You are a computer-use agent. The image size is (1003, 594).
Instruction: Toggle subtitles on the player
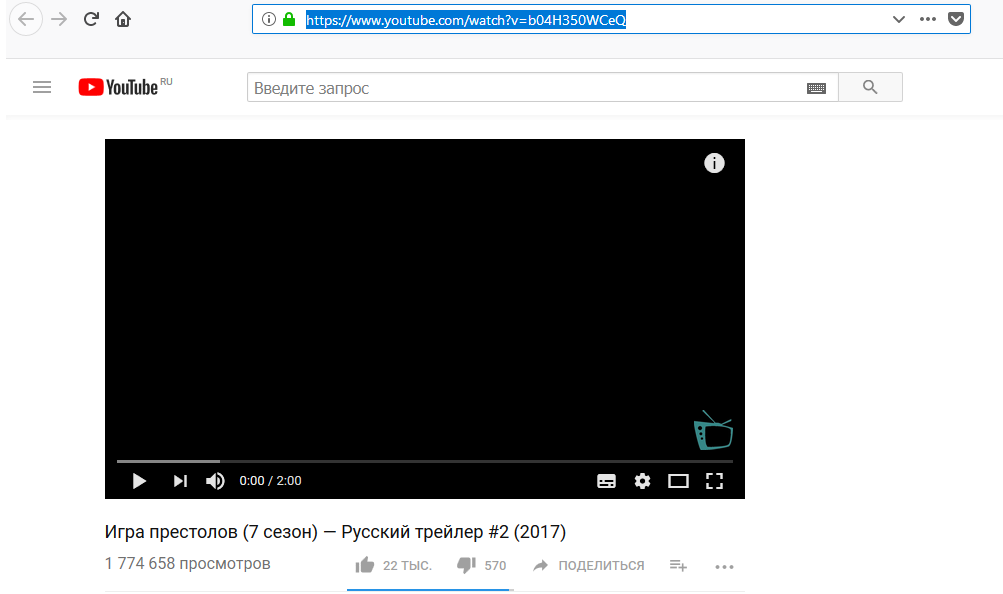[x=606, y=481]
